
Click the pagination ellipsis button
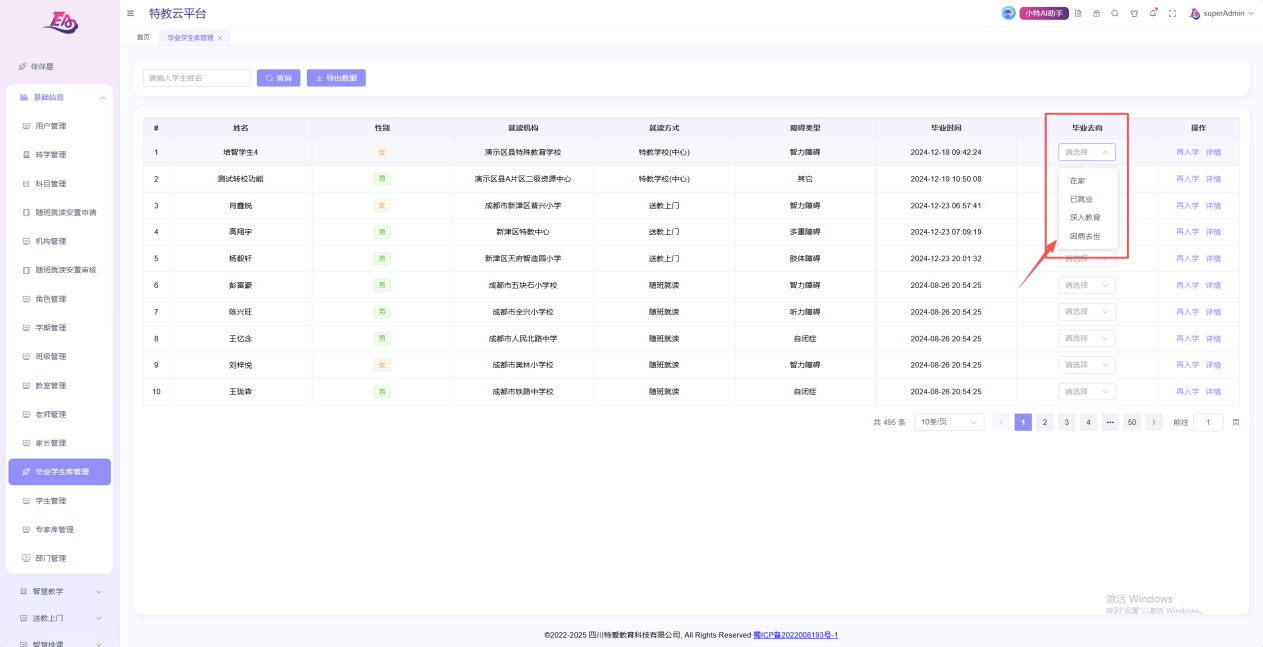pos(1110,422)
